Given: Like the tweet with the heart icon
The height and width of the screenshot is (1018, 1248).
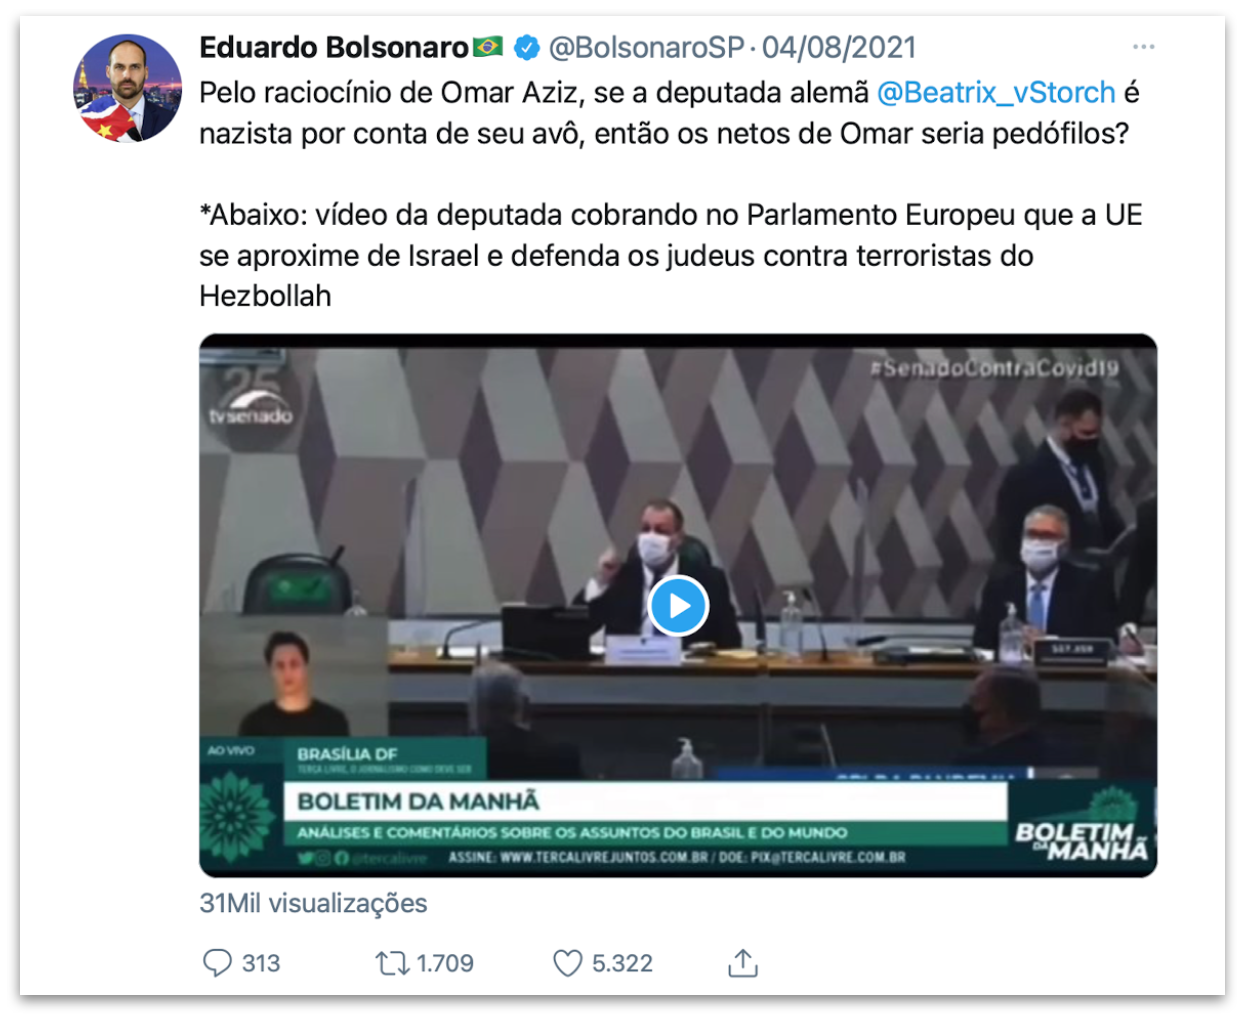Looking at the screenshot, I should click(x=567, y=963).
